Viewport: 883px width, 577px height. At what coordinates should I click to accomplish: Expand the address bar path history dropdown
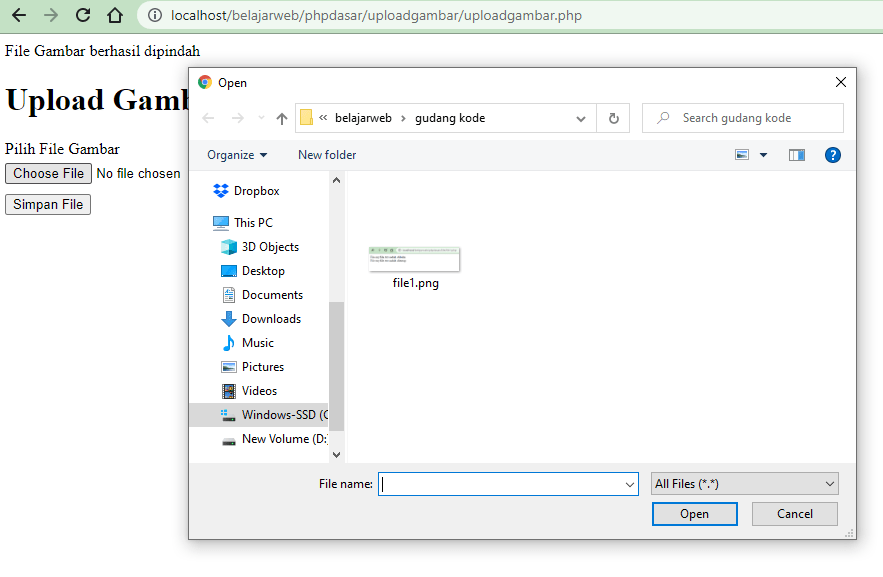click(x=581, y=118)
